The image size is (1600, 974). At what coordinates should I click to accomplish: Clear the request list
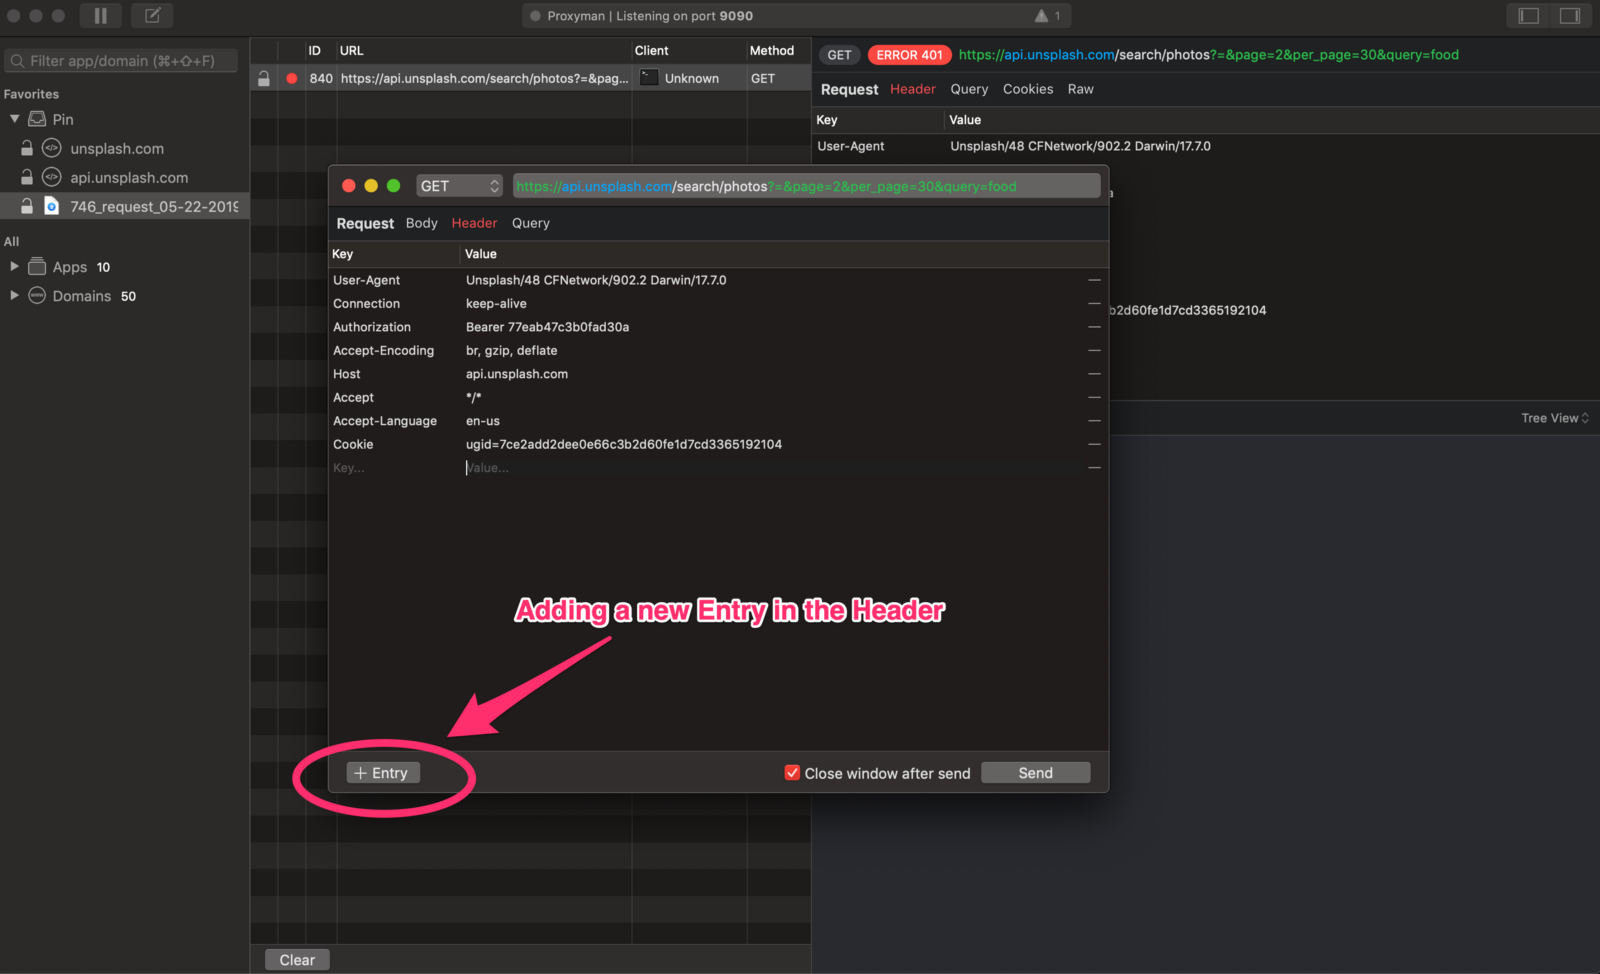pos(297,960)
